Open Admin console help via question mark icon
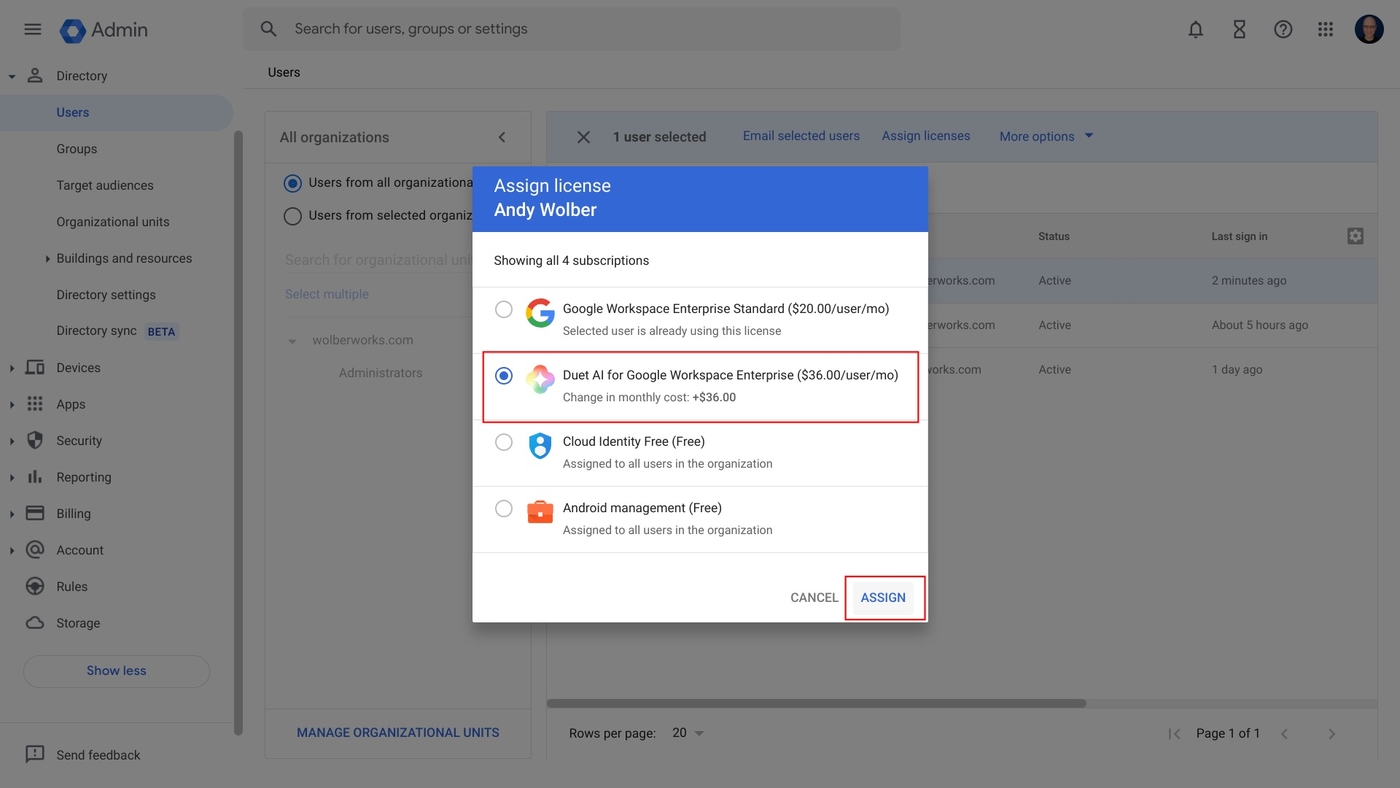 point(1283,29)
